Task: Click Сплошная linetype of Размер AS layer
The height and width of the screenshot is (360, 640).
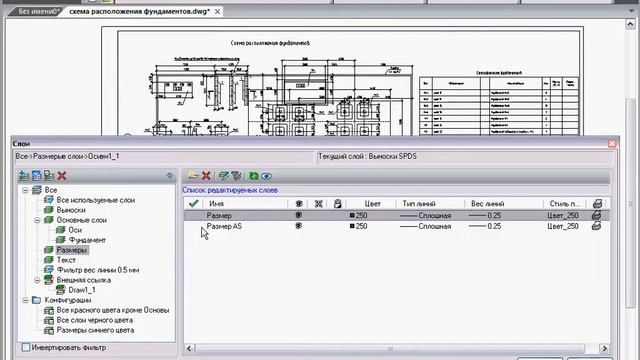Action: click(x=425, y=226)
